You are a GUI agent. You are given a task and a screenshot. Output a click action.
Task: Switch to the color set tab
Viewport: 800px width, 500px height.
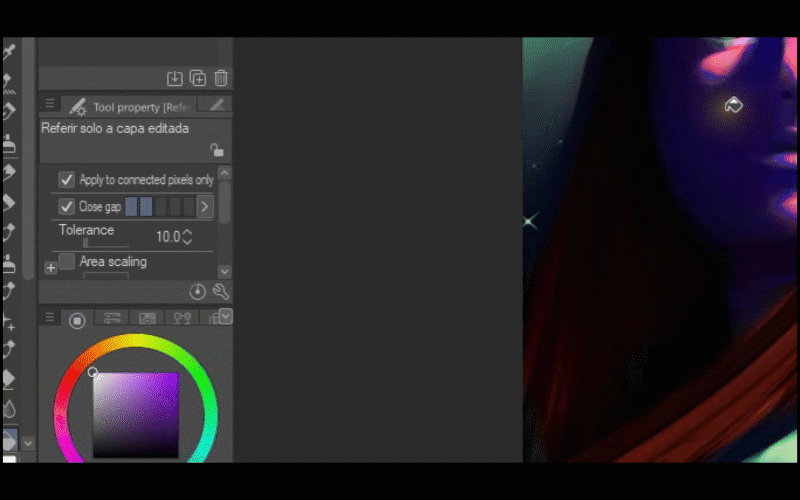tap(147, 318)
